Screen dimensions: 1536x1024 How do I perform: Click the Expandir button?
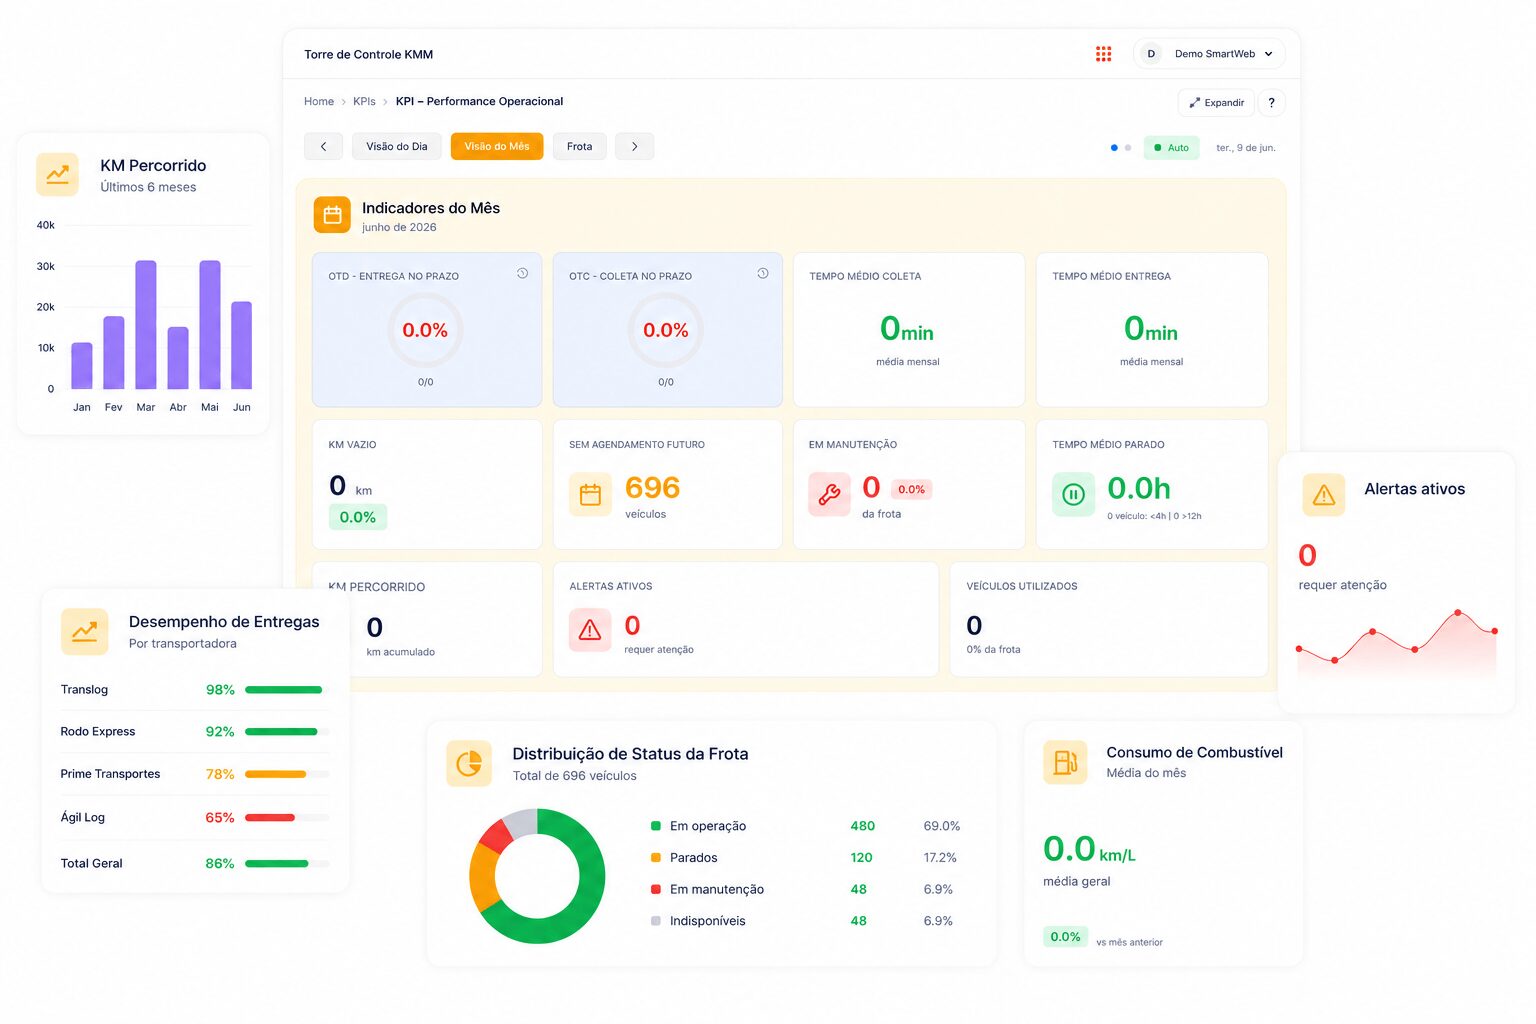point(1216,102)
